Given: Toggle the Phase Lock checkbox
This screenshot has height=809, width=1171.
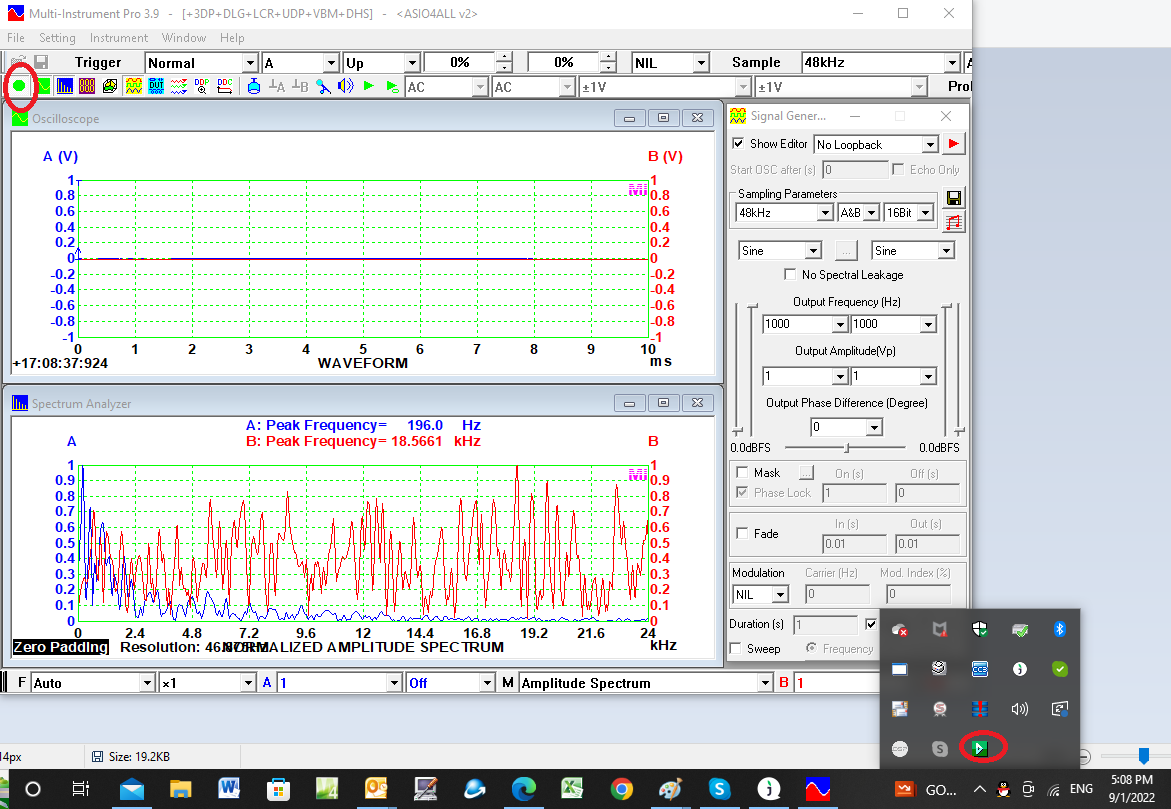Looking at the screenshot, I should 742,492.
